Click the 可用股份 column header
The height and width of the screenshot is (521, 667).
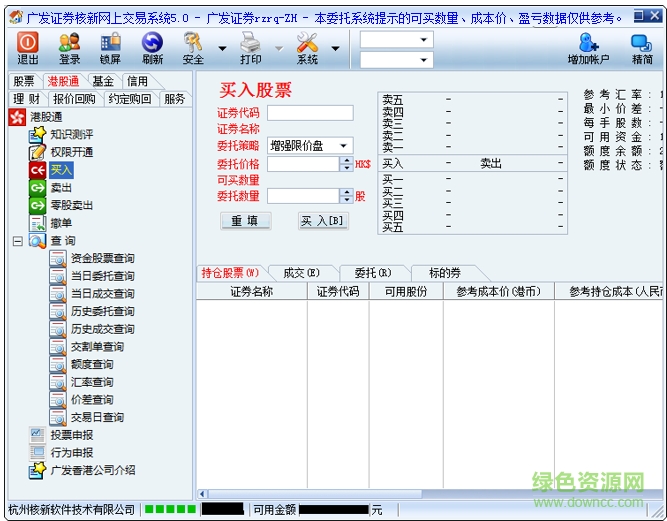tap(406, 291)
